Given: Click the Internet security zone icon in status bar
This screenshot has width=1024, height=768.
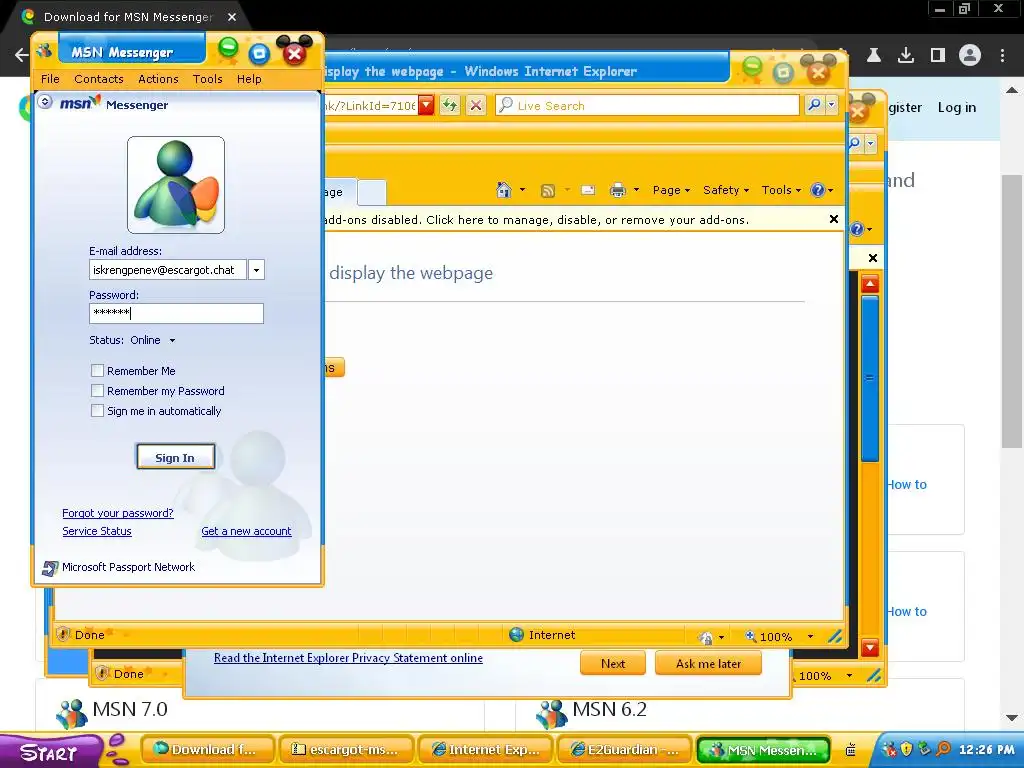Looking at the screenshot, I should tap(516, 635).
